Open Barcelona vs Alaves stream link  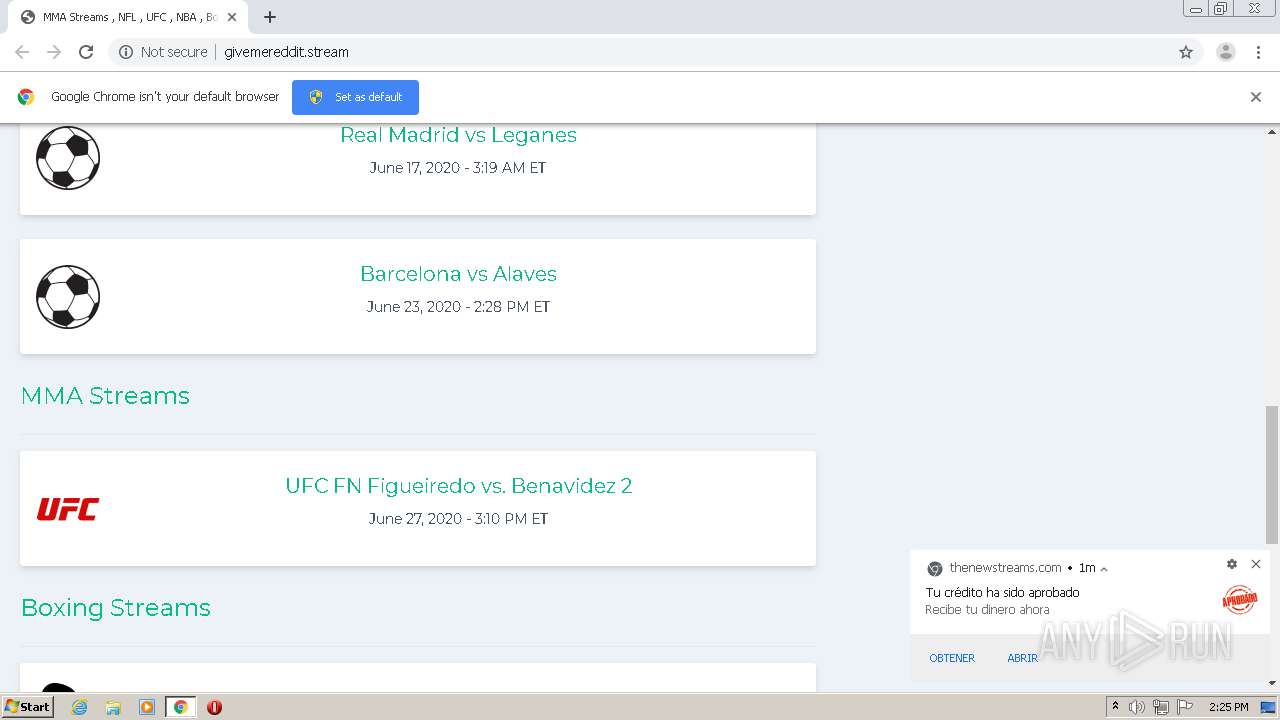click(x=458, y=274)
